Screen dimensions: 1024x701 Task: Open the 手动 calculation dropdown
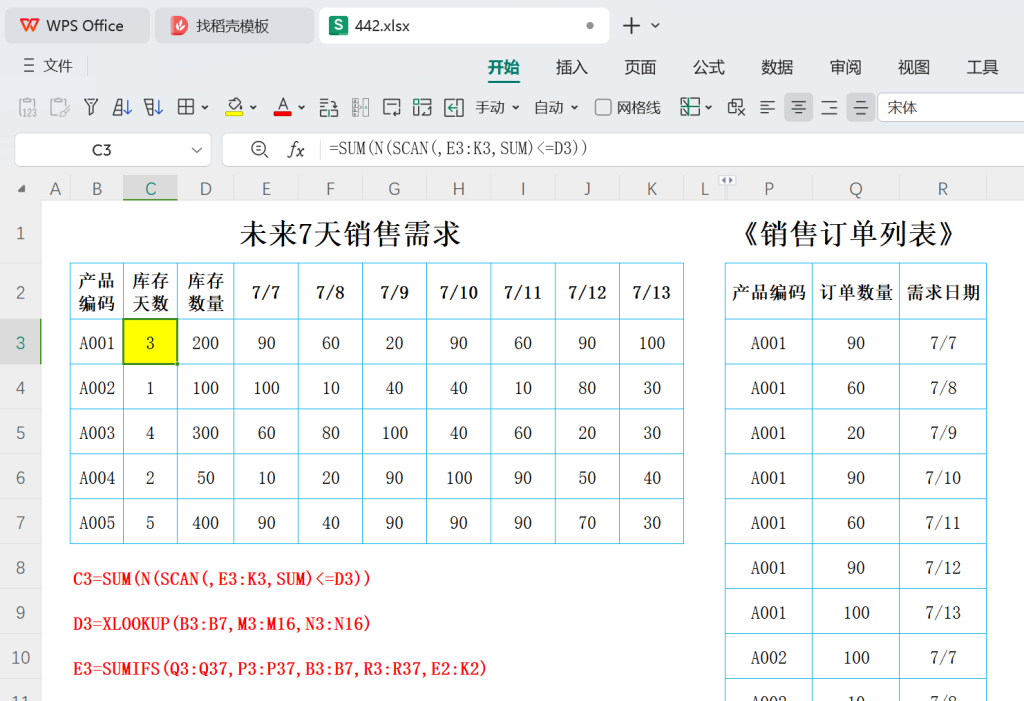tap(498, 107)
